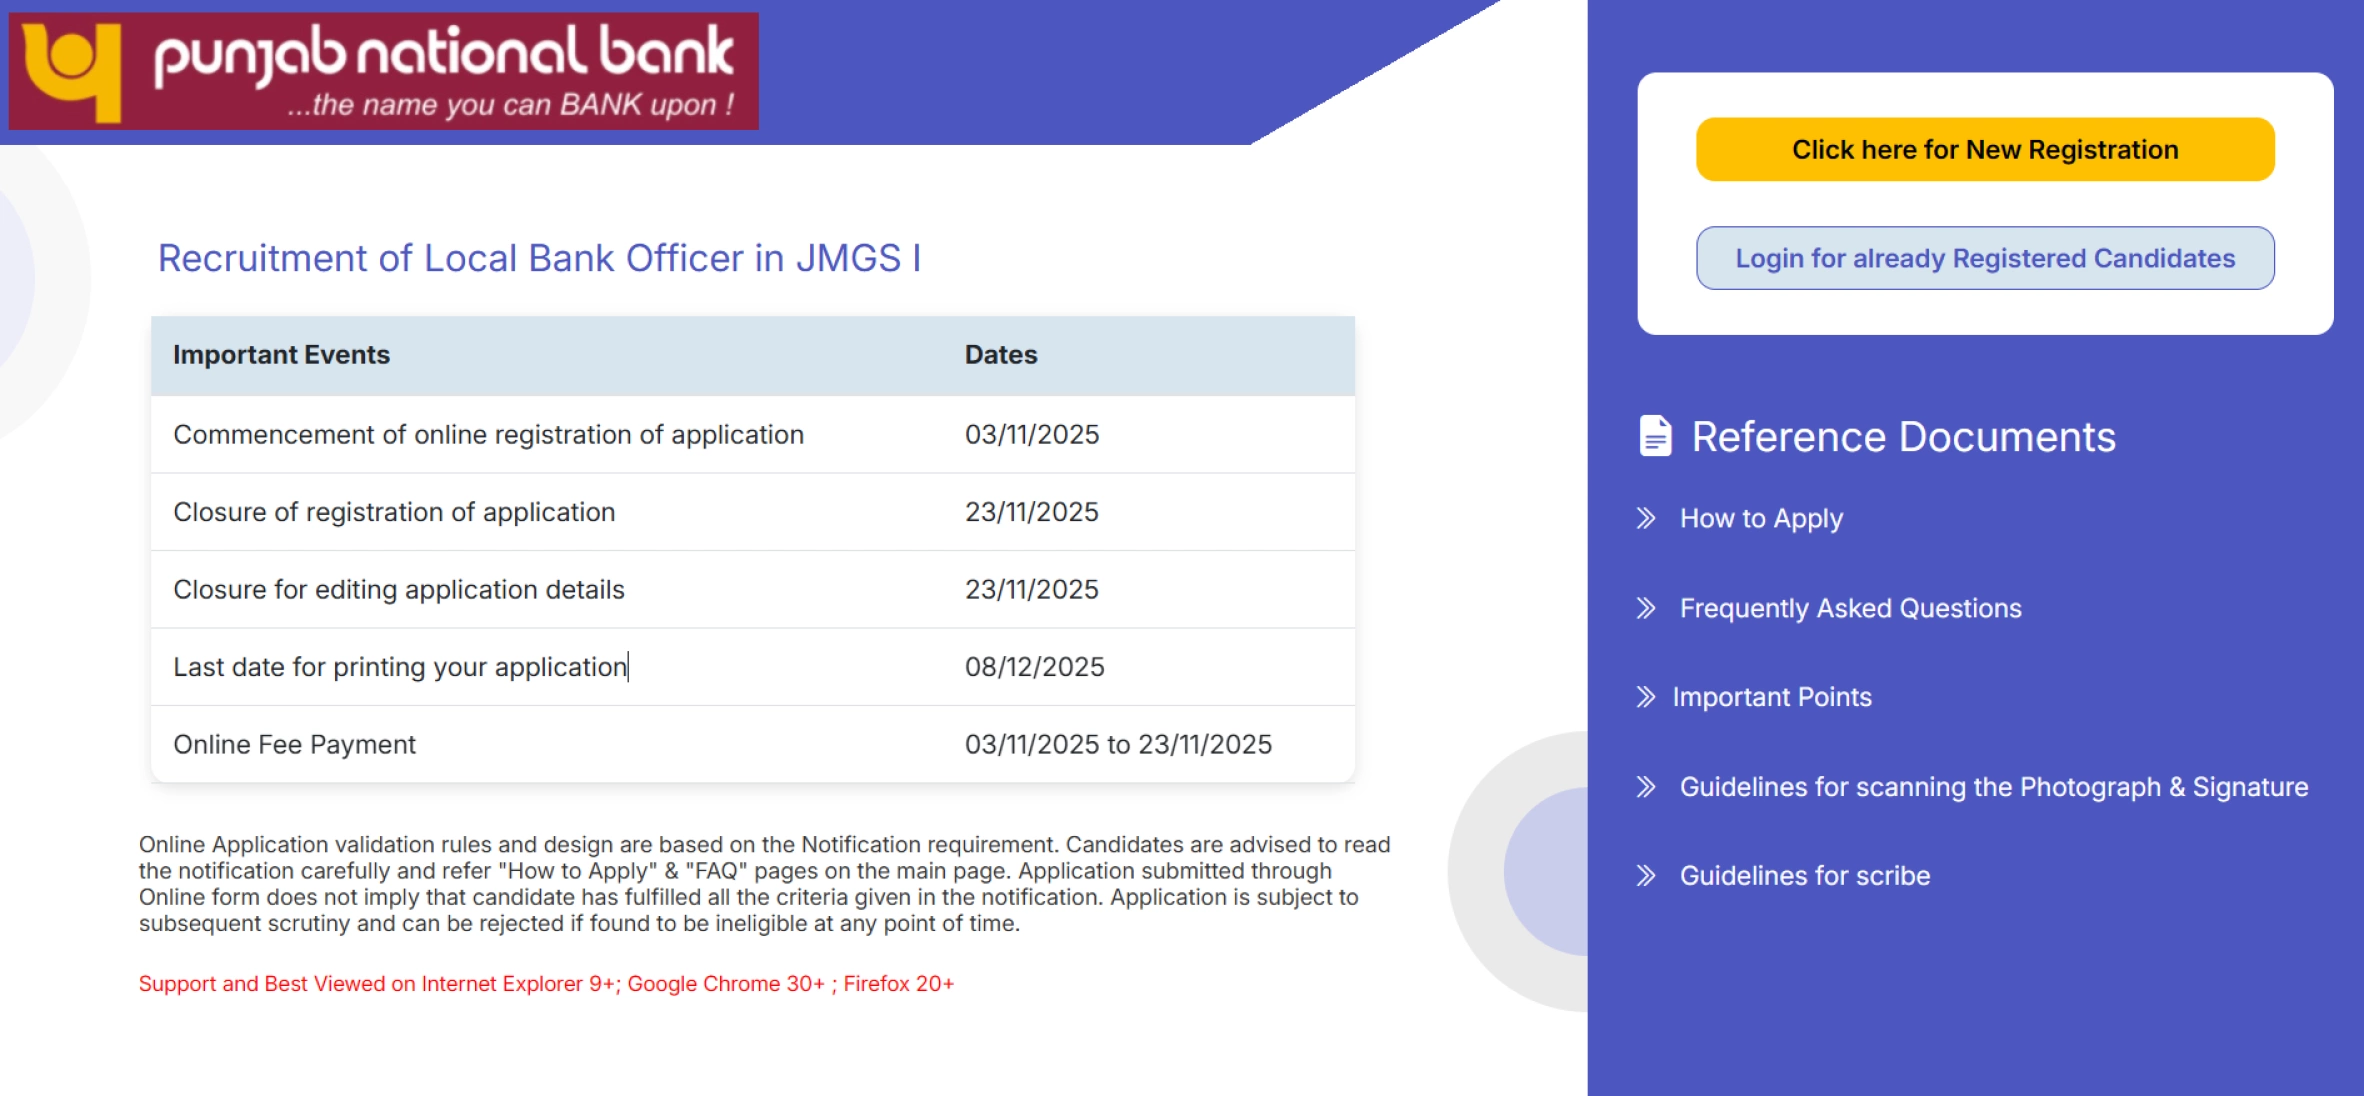Click "Click here for New Registration"

pyautogui.click(x=1984, y=148)
